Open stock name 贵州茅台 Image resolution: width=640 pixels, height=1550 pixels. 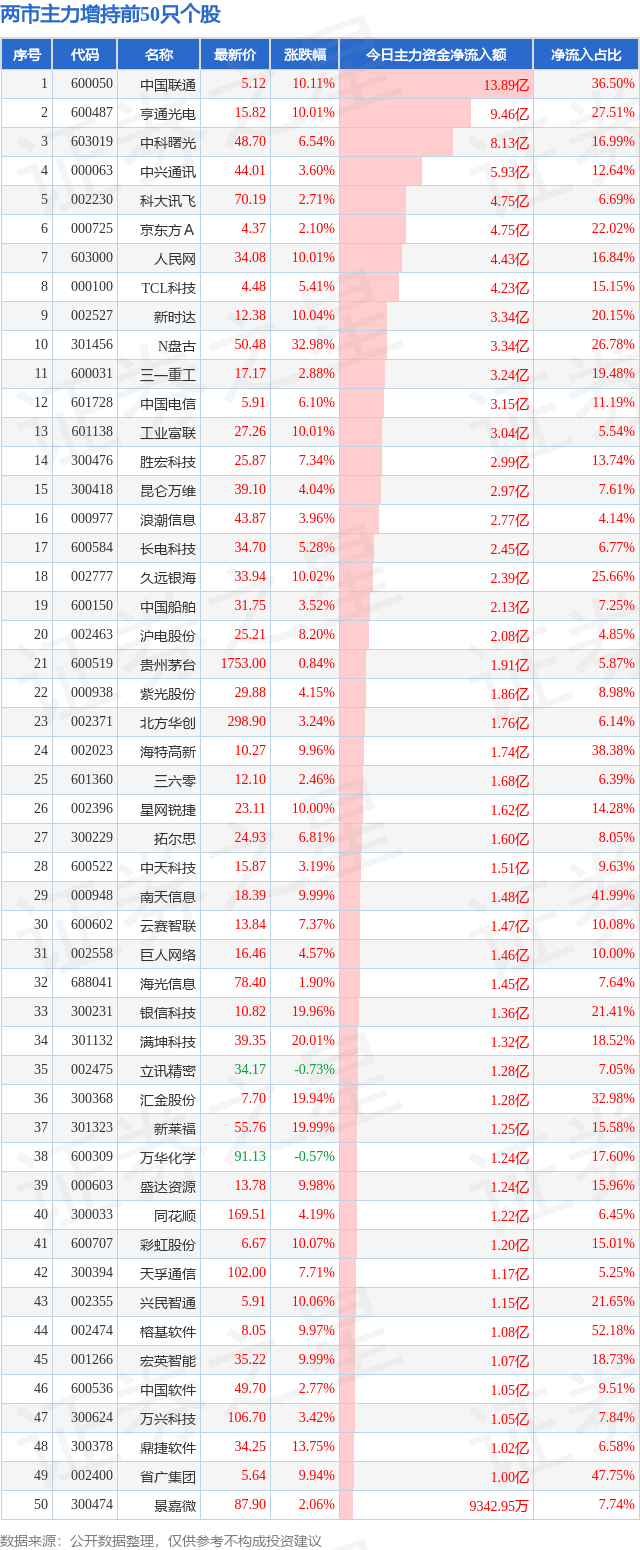(168, 664)
